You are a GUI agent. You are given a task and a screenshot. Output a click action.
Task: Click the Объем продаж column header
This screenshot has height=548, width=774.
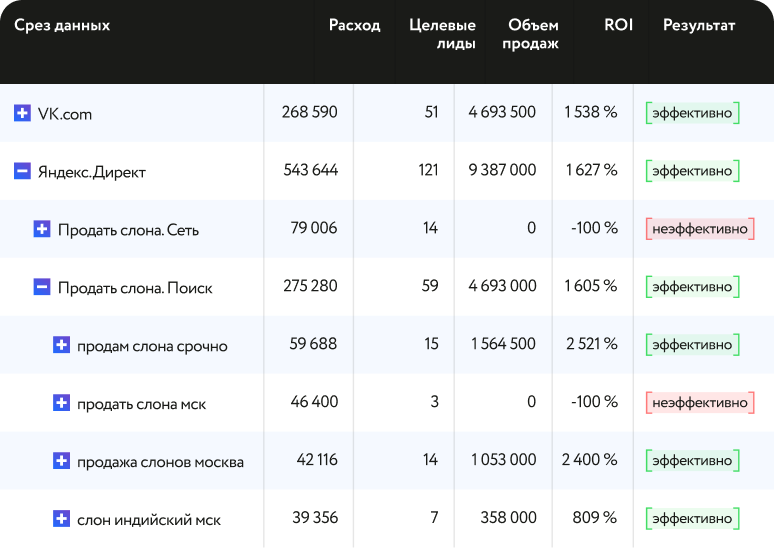click(532, 34)
